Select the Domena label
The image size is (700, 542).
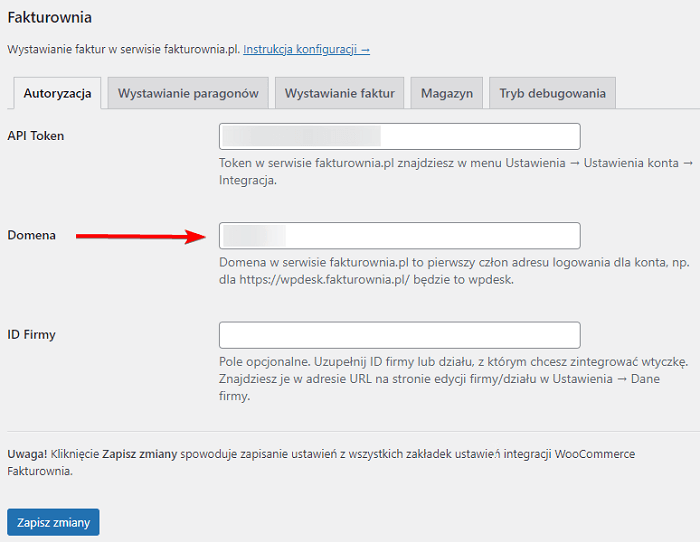click(x=31, y=235)
